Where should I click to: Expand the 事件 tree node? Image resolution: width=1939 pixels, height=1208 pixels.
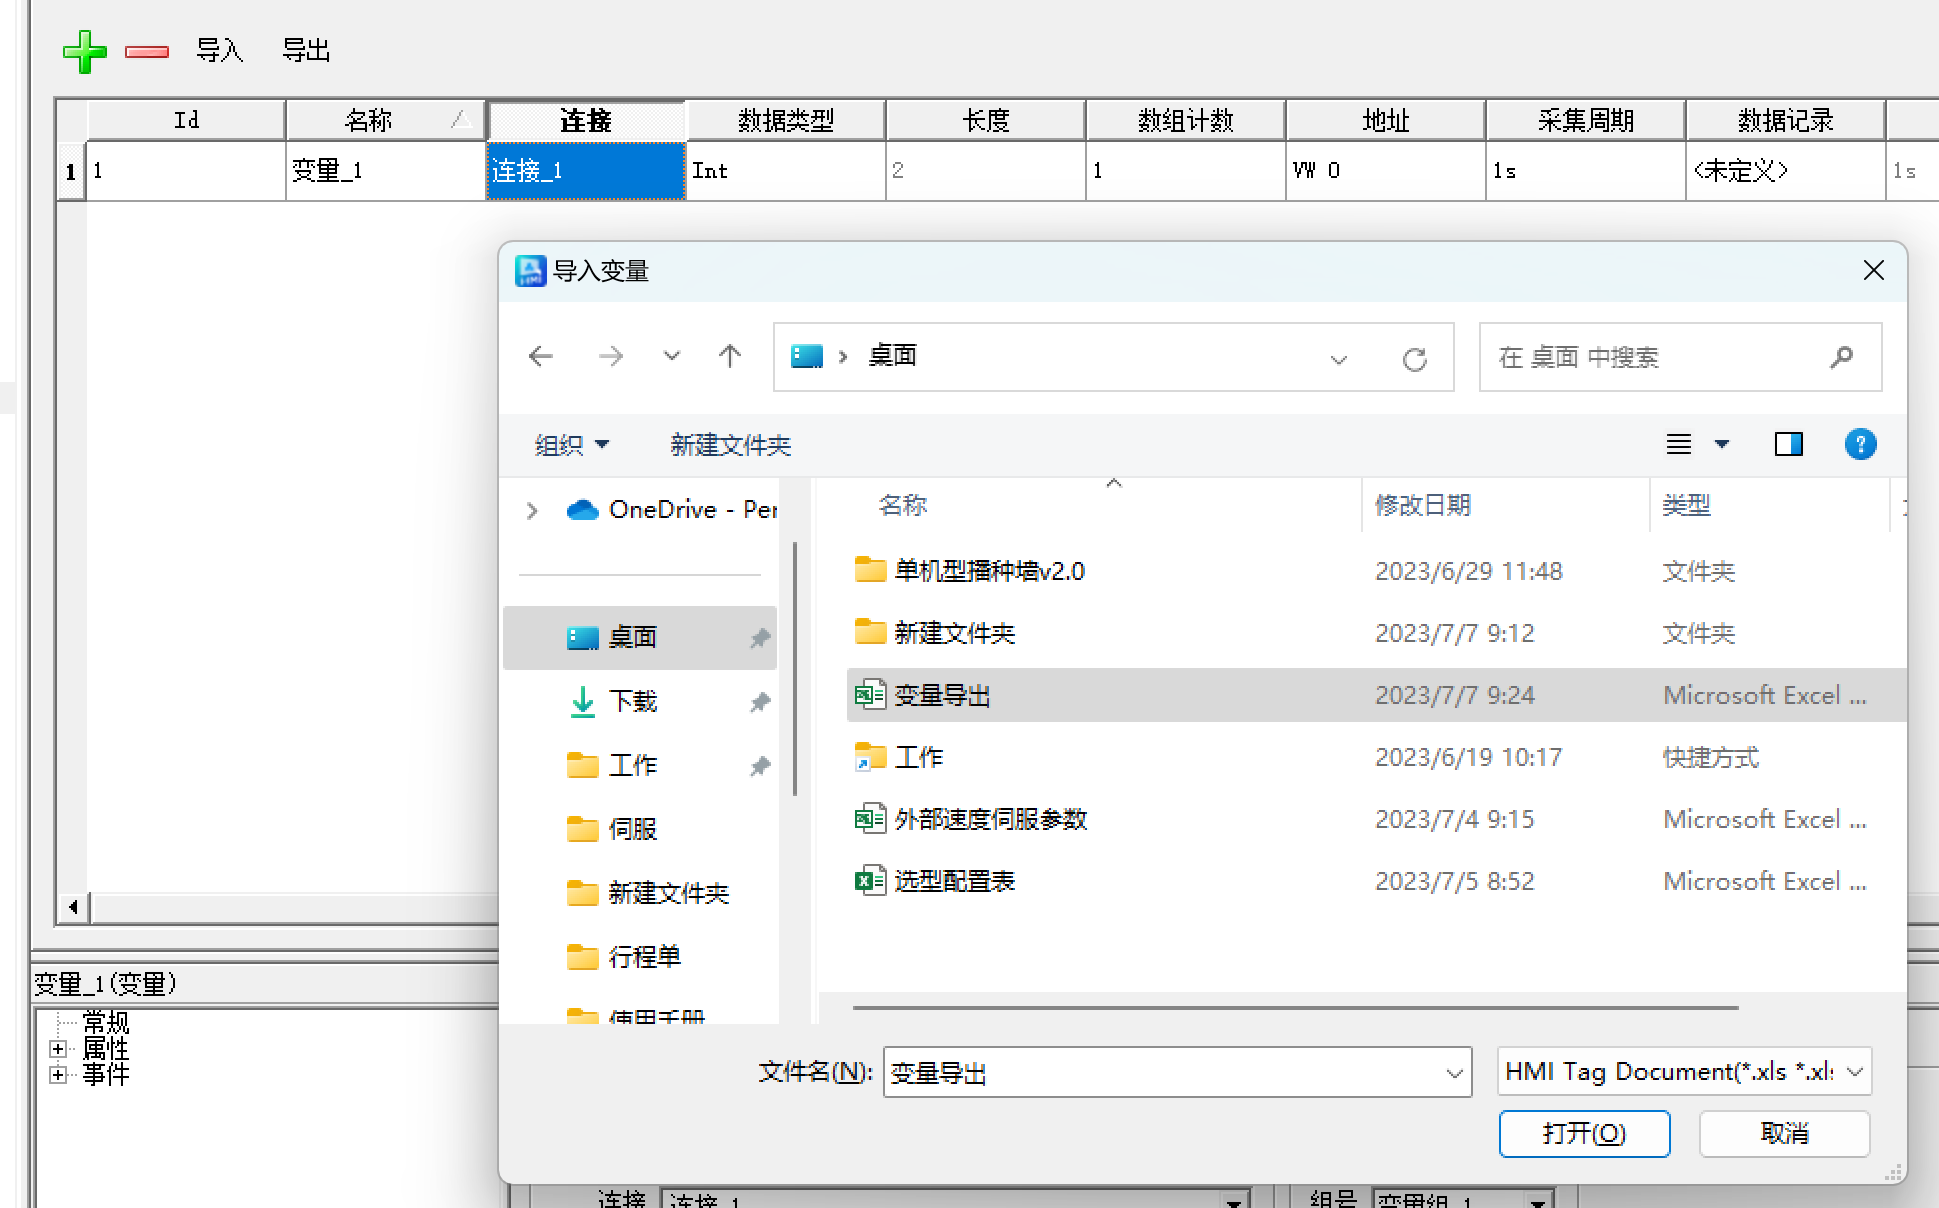point(58,1075)
